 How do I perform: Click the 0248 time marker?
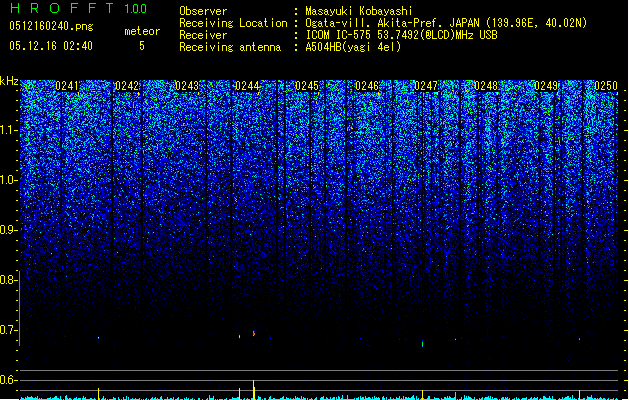click(486, 86)
